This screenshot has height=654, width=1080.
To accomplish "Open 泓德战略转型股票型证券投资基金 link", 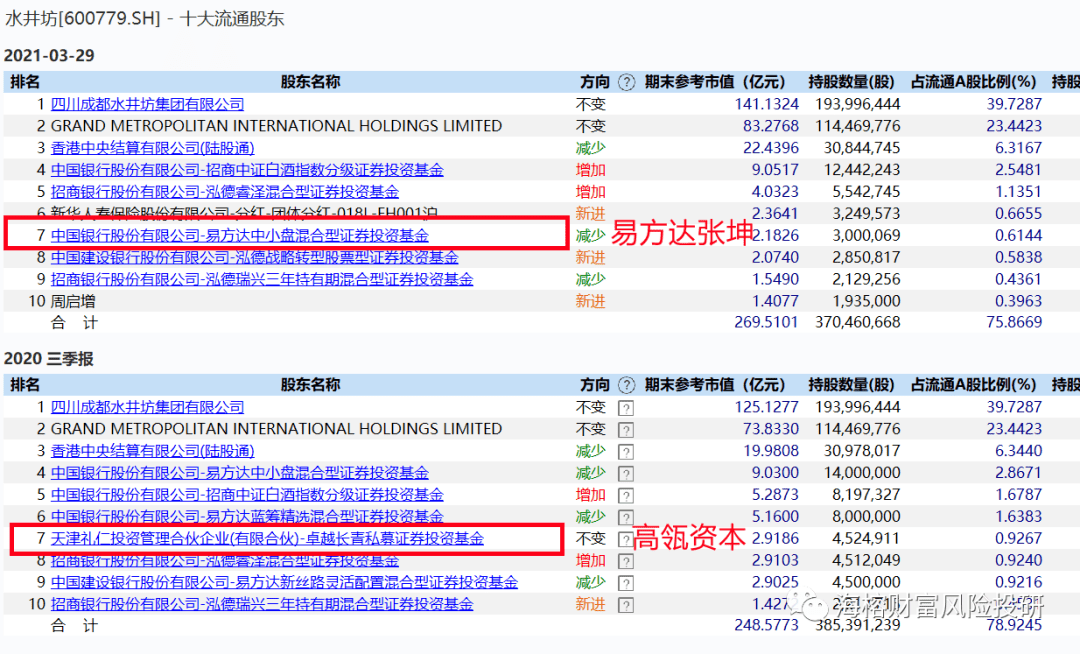I will (x=254, y=257).
